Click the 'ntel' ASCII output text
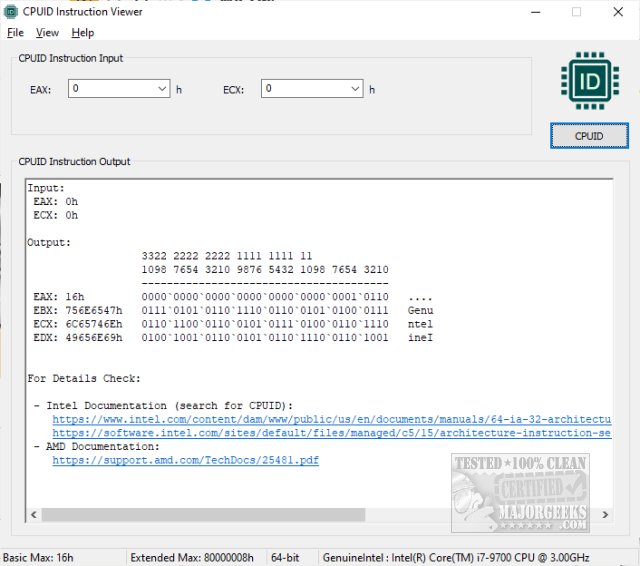This screenshot has width=640, height=566. (x=420, y=324)
